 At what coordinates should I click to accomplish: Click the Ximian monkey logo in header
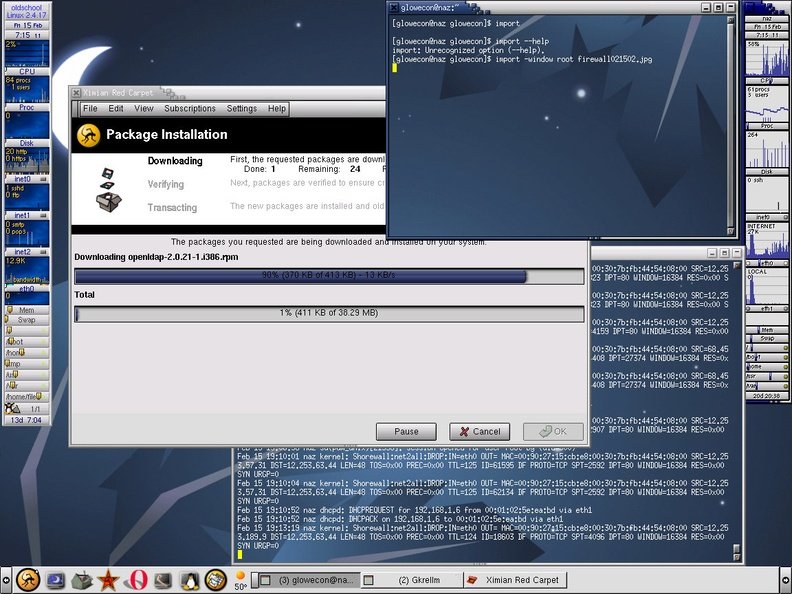(x=88, y=135)
